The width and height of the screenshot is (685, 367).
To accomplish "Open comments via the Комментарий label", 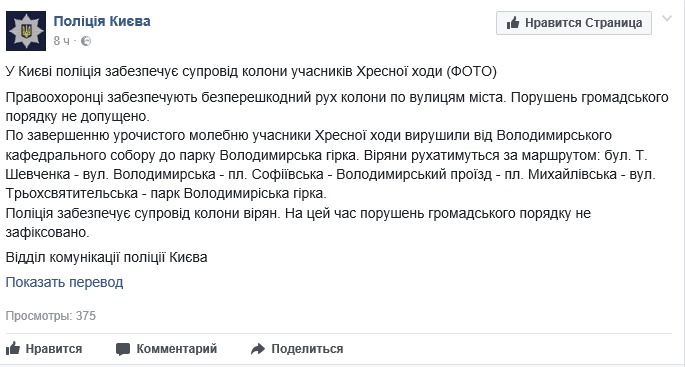I will (x=176, y=349).
